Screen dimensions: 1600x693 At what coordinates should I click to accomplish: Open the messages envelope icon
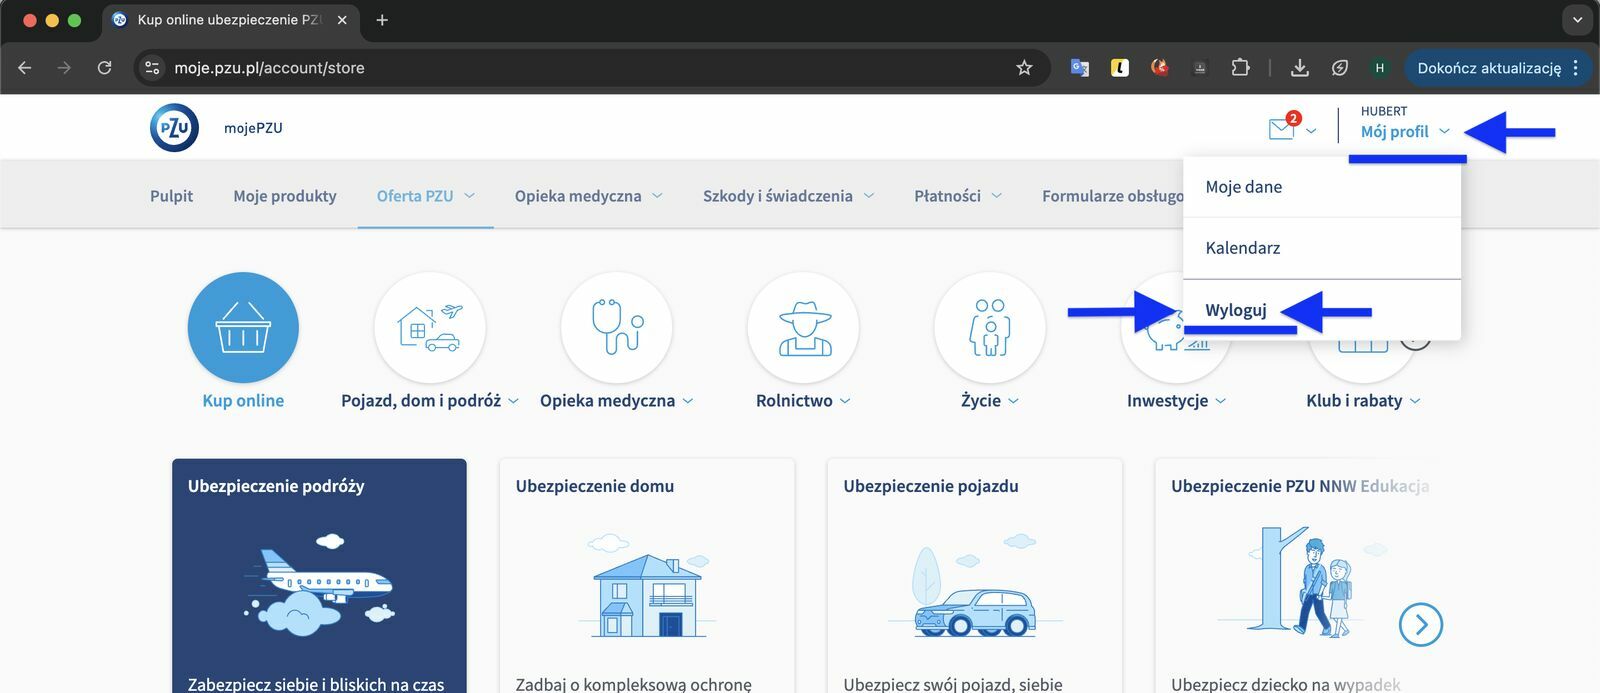click(1281, 129)
